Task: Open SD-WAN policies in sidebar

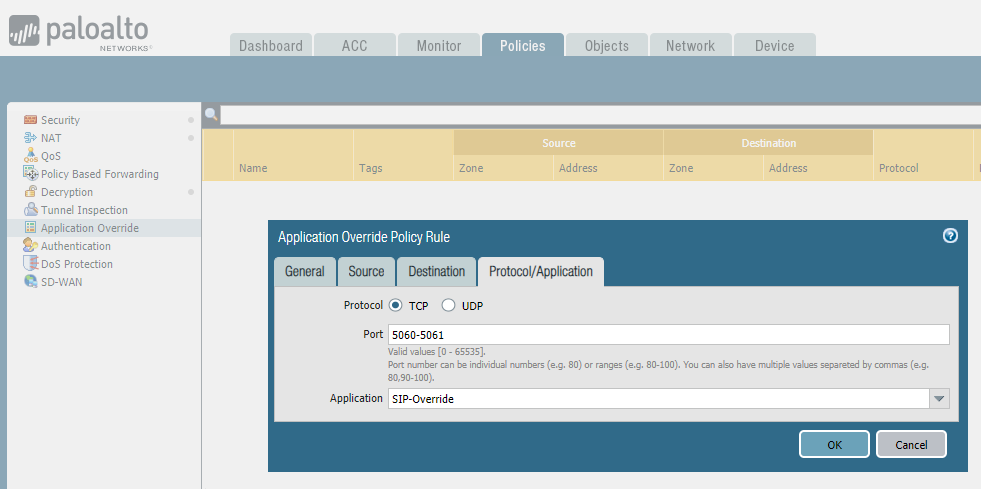Action: click(61, 282)
